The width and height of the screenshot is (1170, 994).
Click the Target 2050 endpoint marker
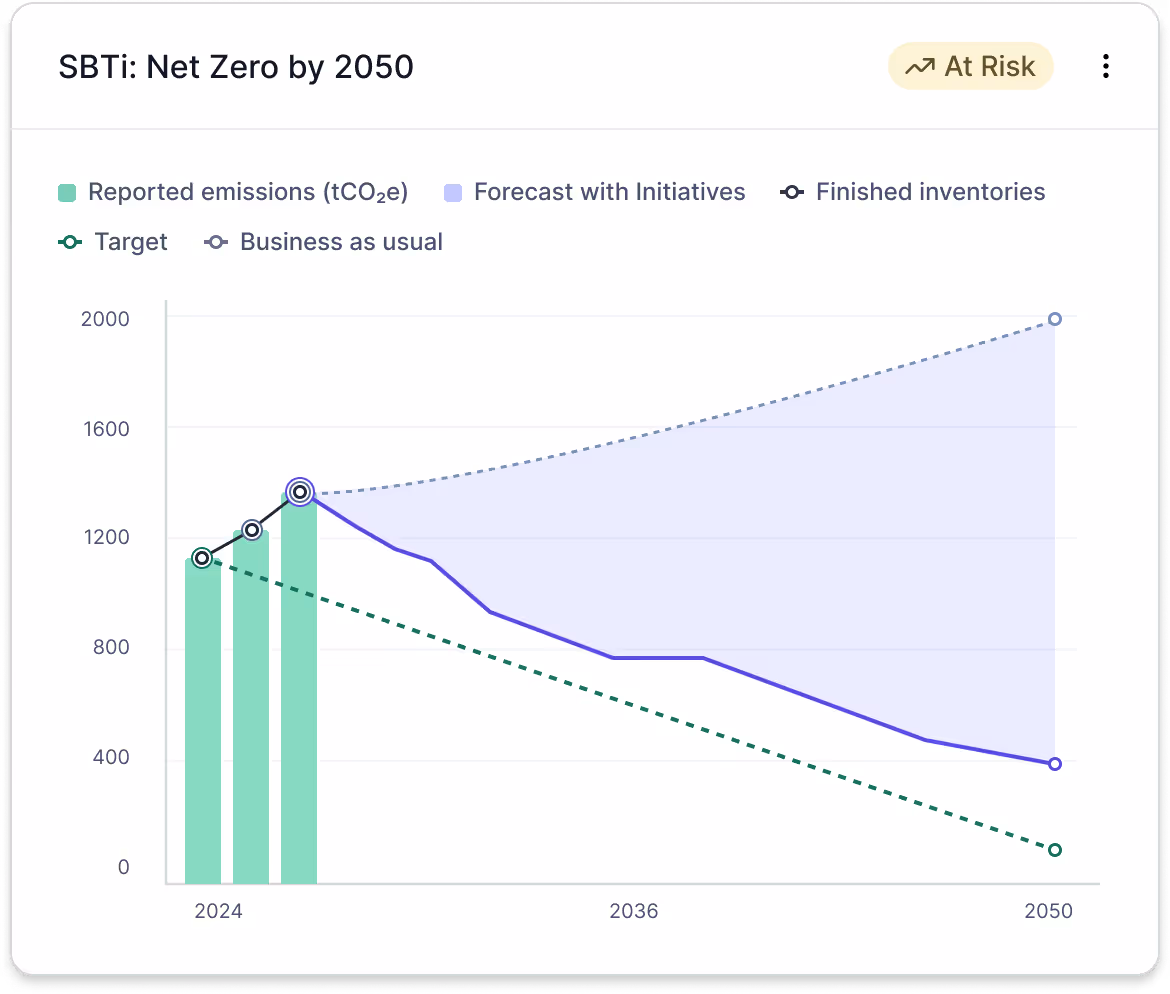pyautogui.click(x=1055, y=850)
